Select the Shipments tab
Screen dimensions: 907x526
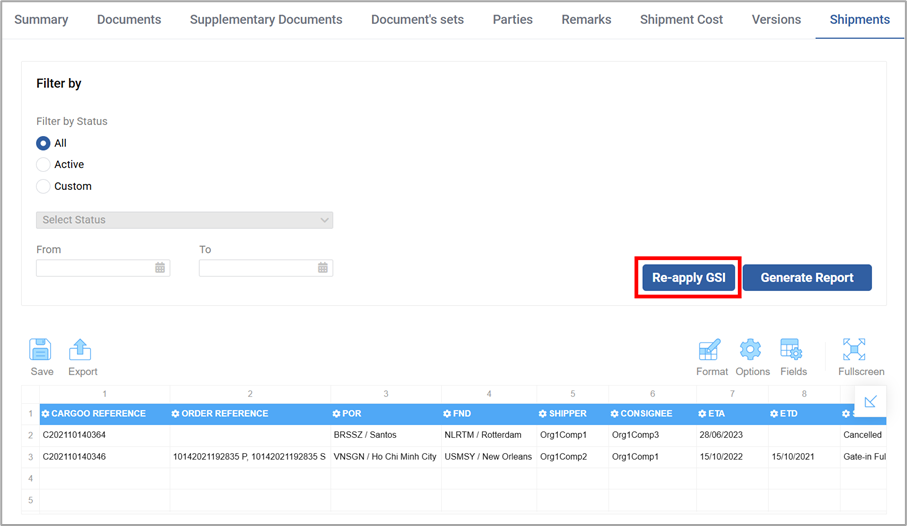pos(860,20)
